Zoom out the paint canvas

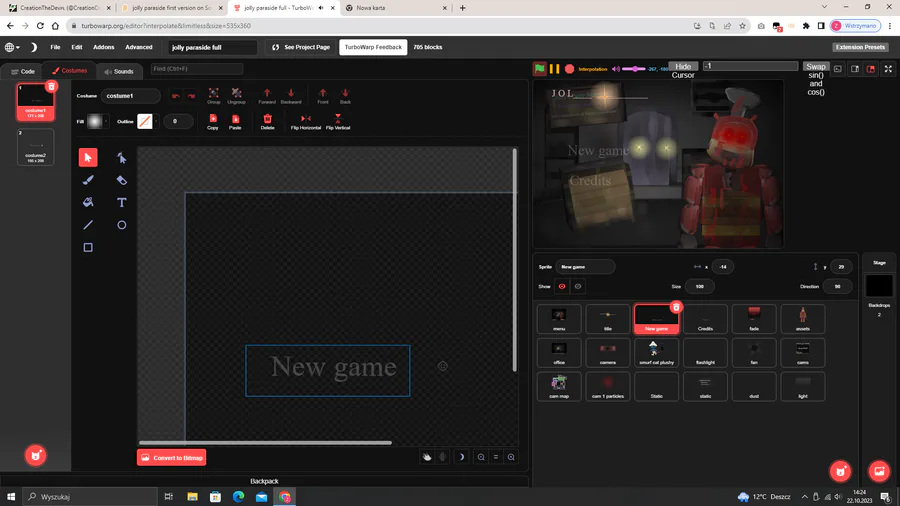tap(481, 457)
